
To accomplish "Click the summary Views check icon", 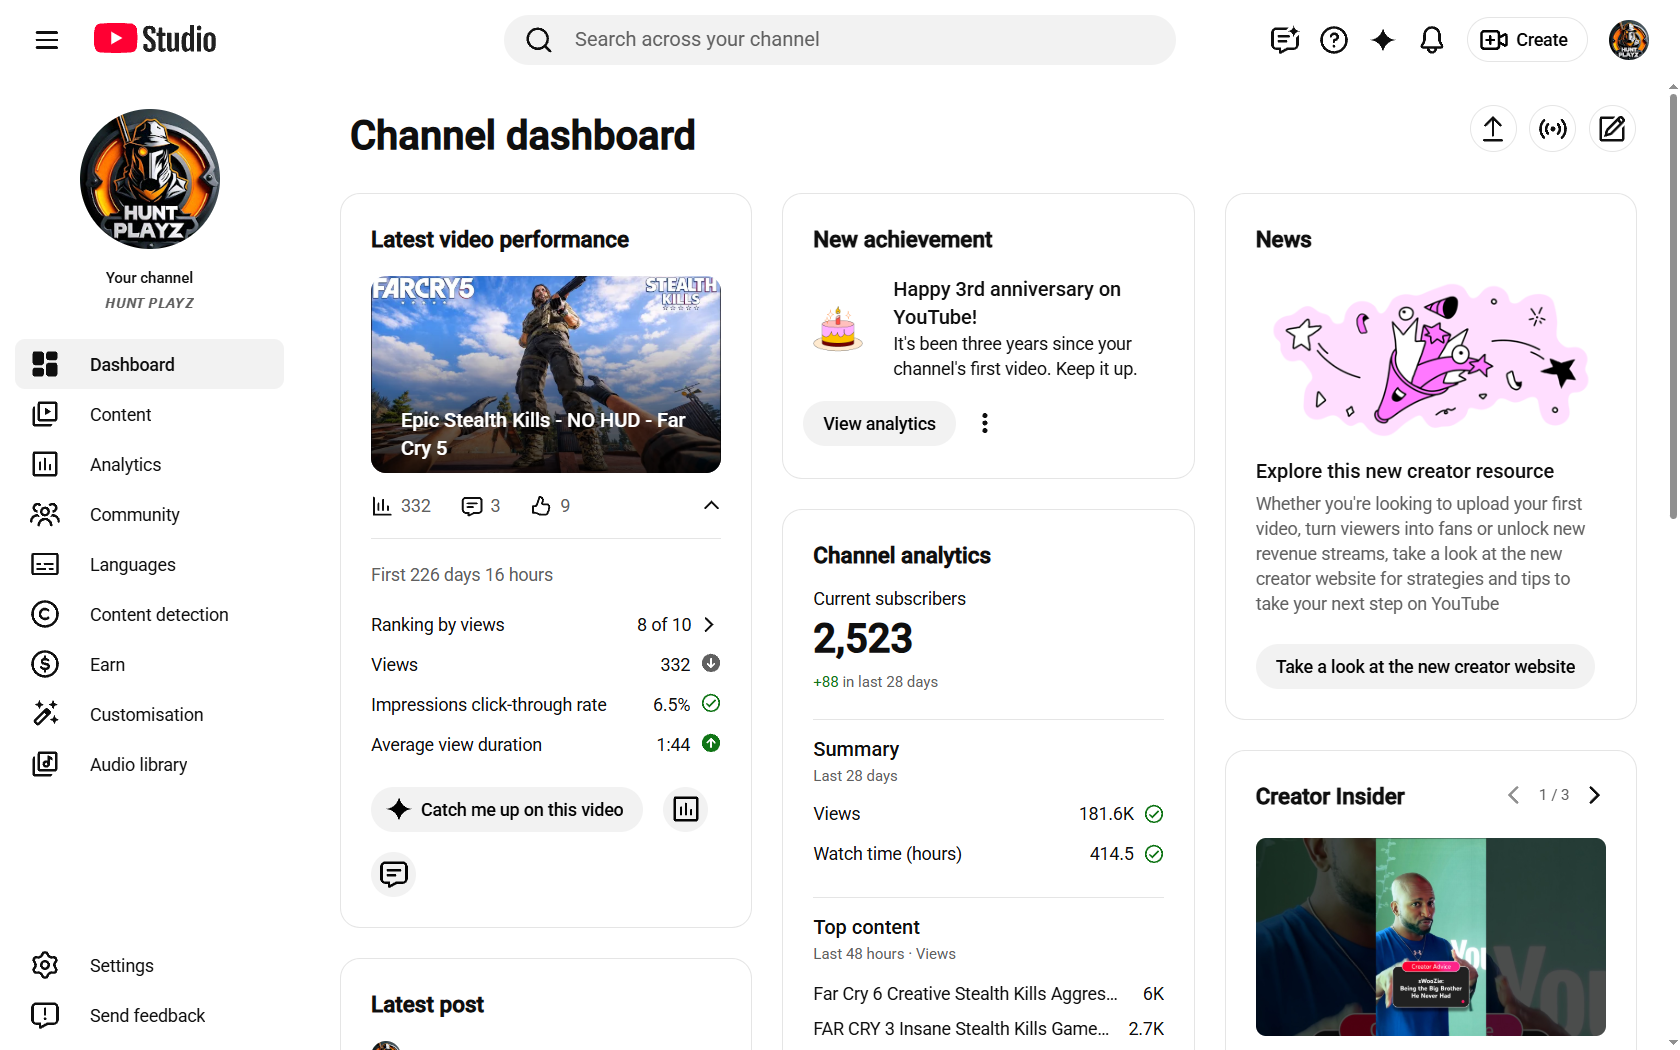I will (1154, 814).
